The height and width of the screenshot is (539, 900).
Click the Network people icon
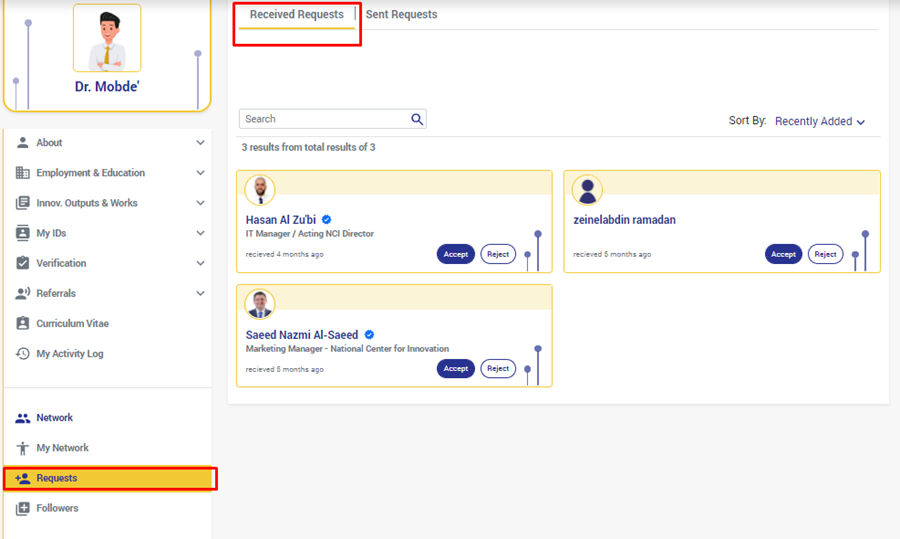(x=23, y=418)
